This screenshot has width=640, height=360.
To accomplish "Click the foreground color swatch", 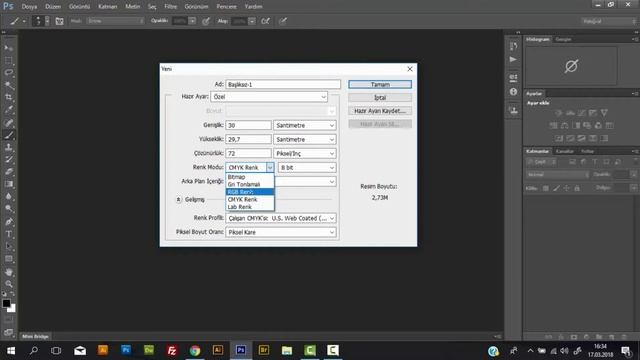I will coord(6,304).
